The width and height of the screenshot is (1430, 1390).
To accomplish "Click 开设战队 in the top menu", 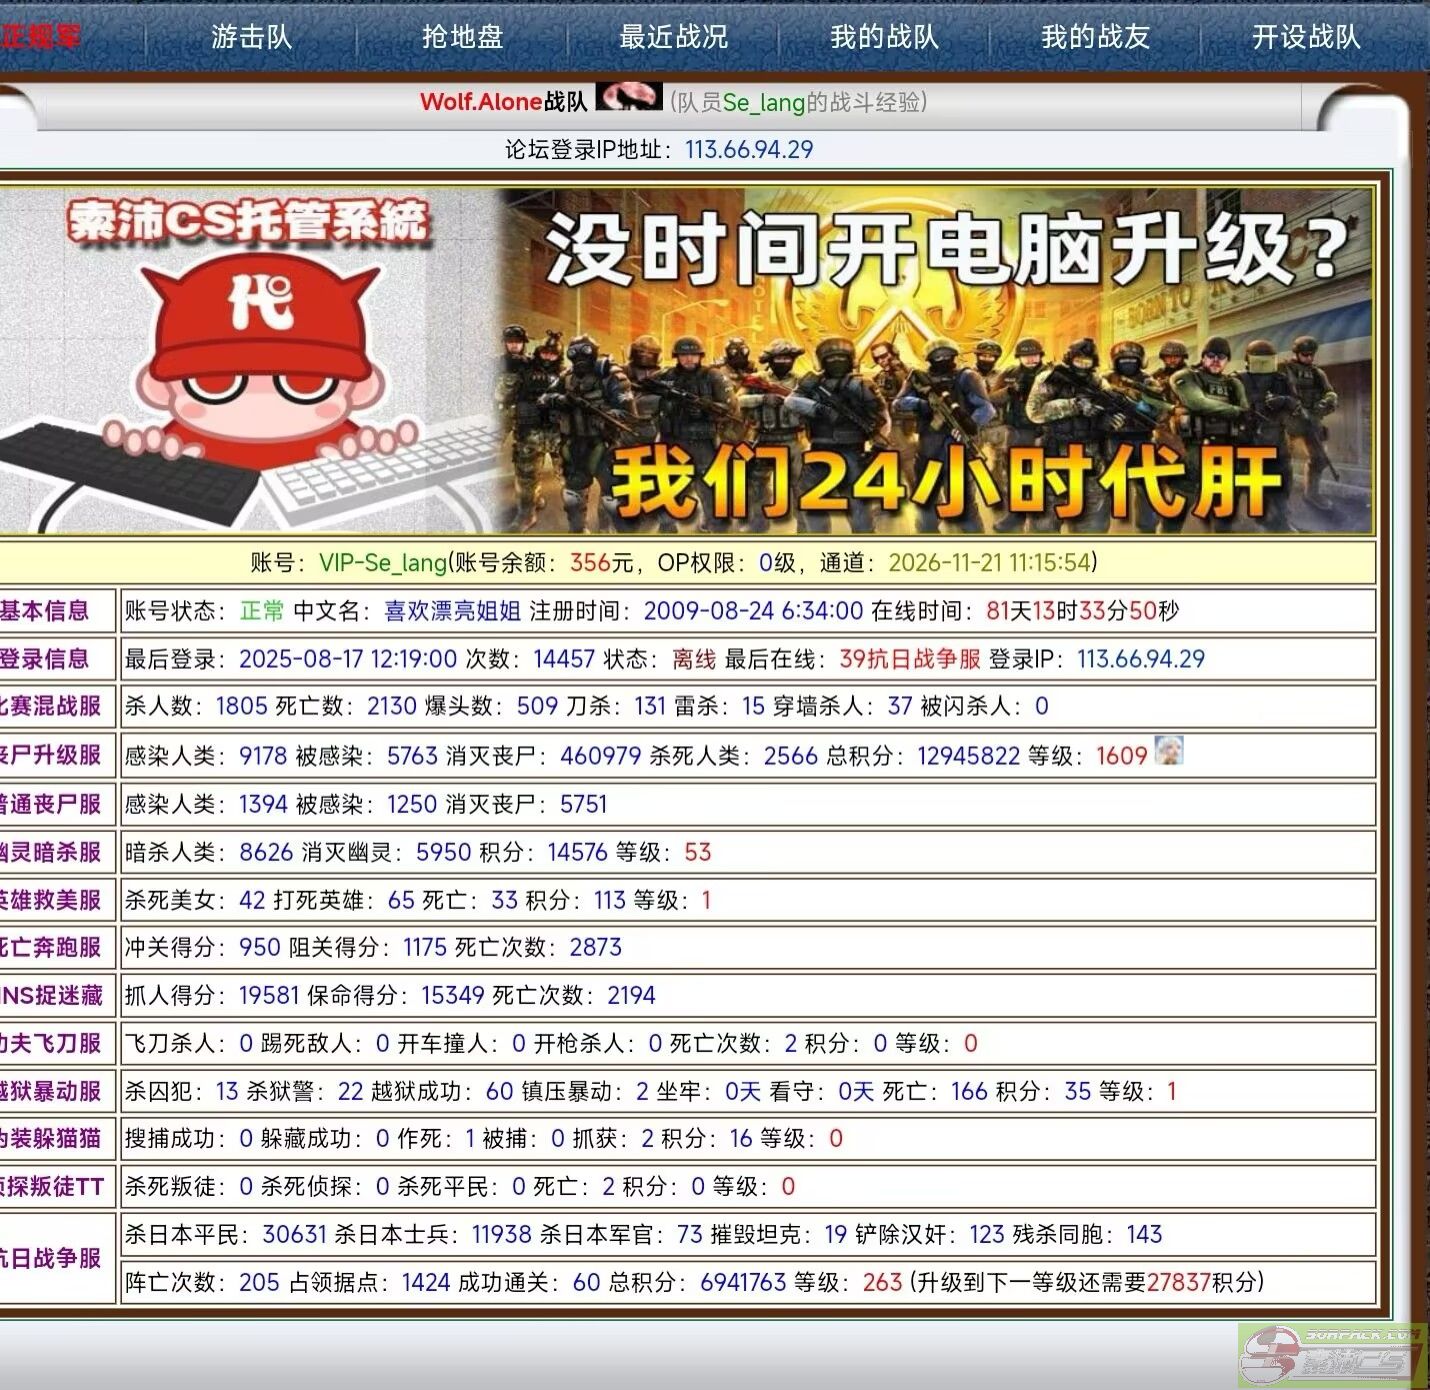I will point(1306,37).
